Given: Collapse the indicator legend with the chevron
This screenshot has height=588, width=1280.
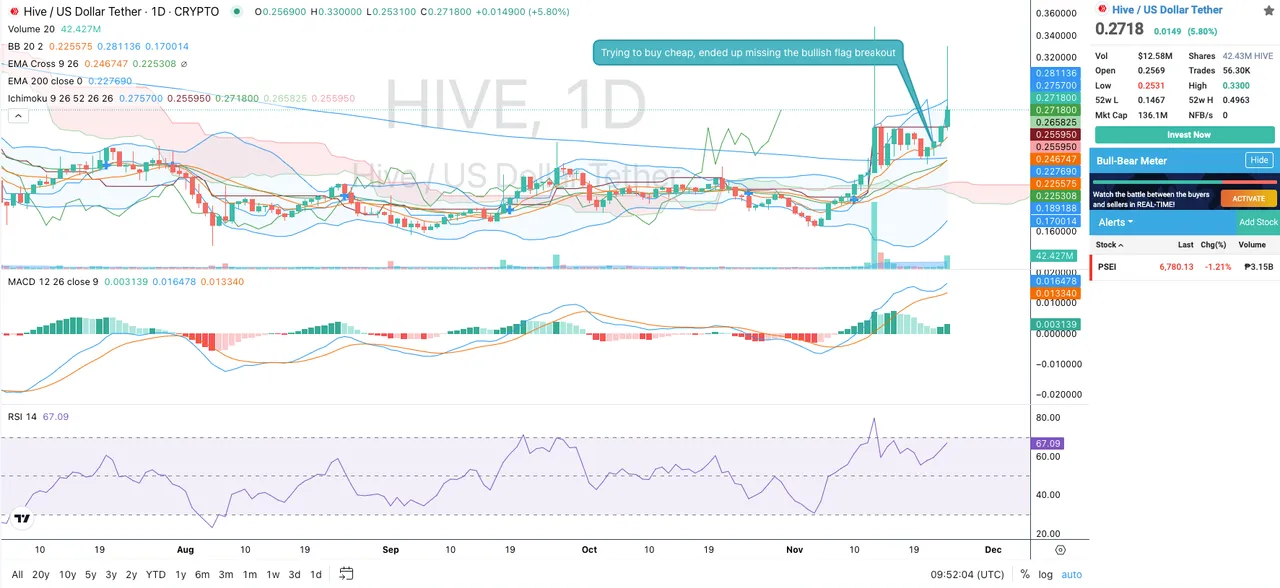Looking at the screenshot, I should pos(16,116).
